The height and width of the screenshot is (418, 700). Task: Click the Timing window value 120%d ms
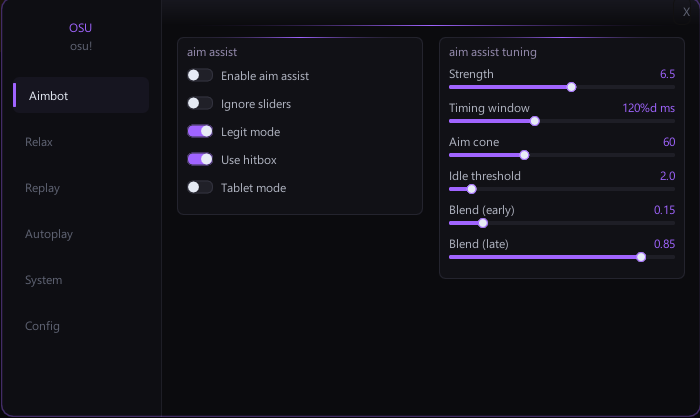coord(648,108)
